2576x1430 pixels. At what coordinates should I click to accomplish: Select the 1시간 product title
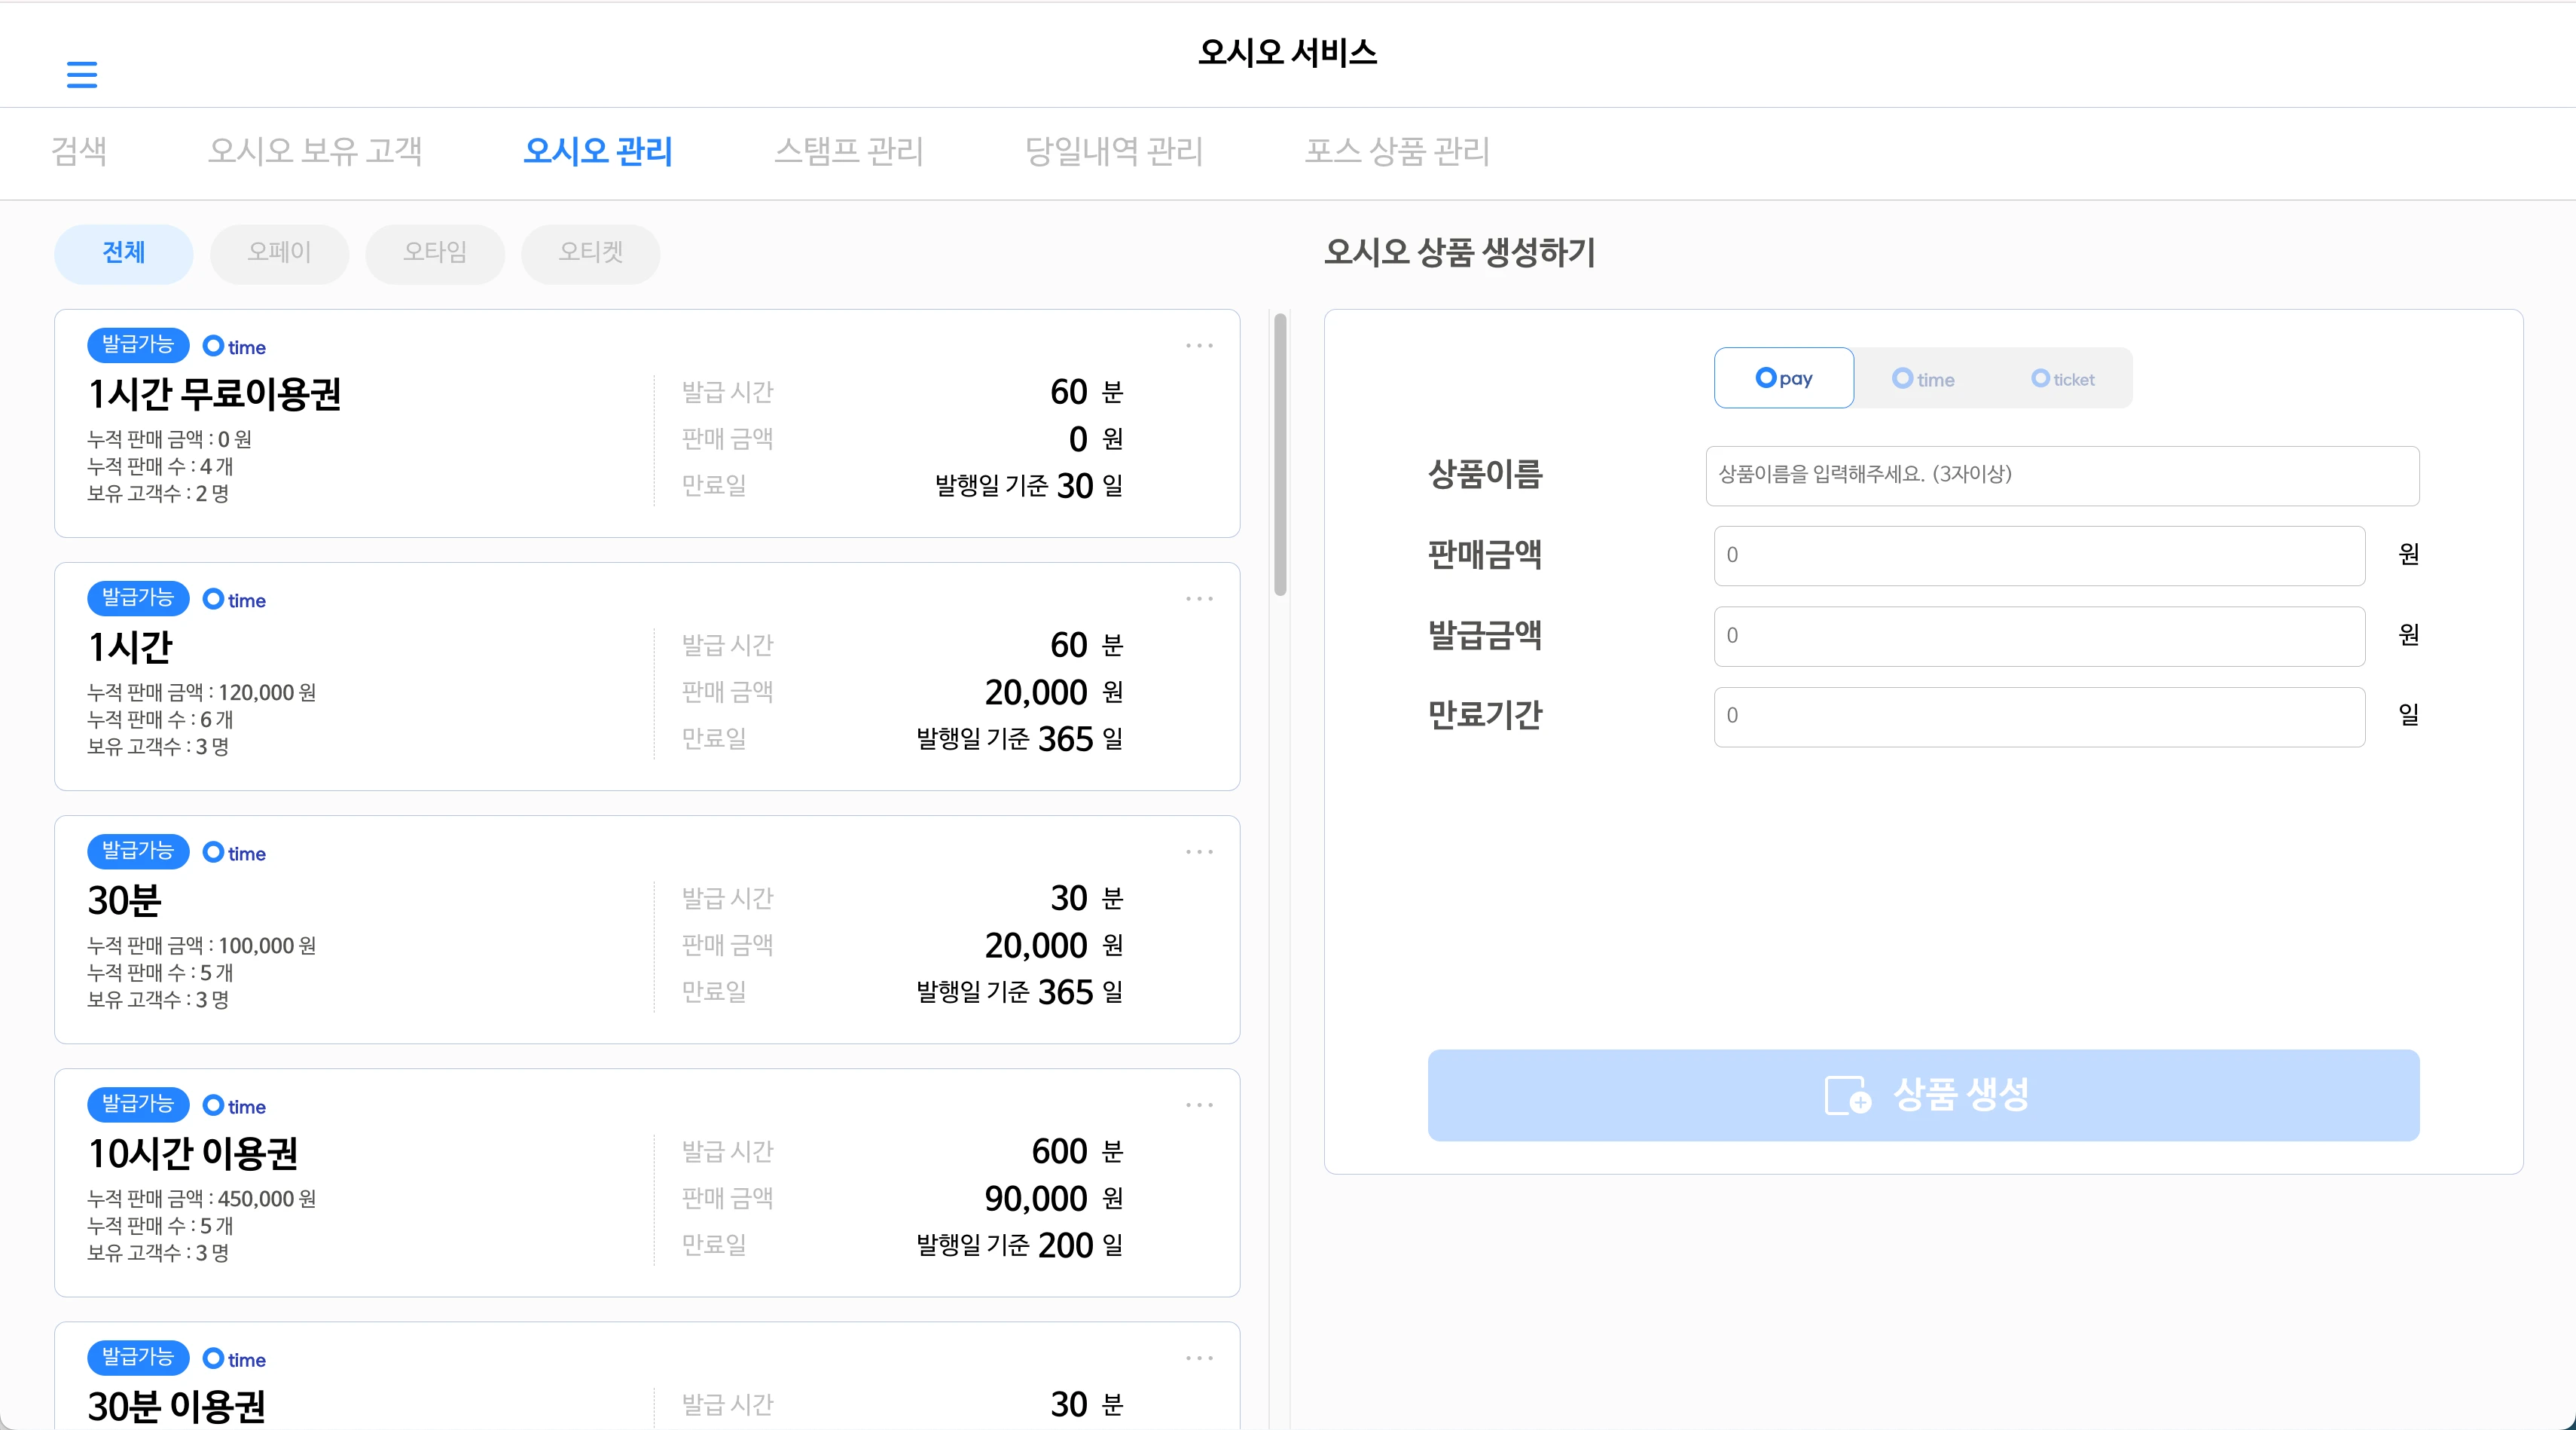[x=131, y=647]
